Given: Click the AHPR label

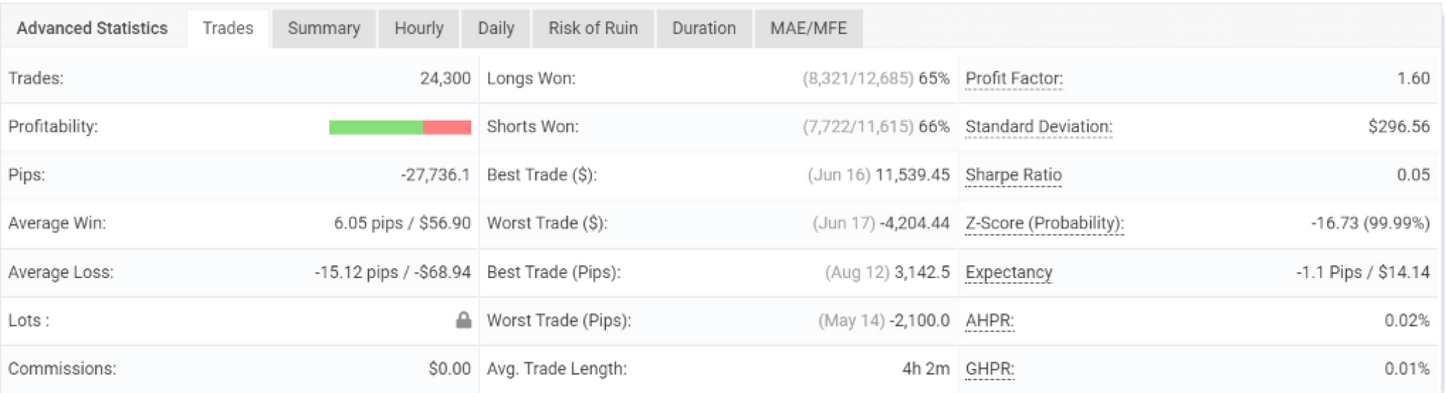Looking at the screenshot, I should coord(990,320).
